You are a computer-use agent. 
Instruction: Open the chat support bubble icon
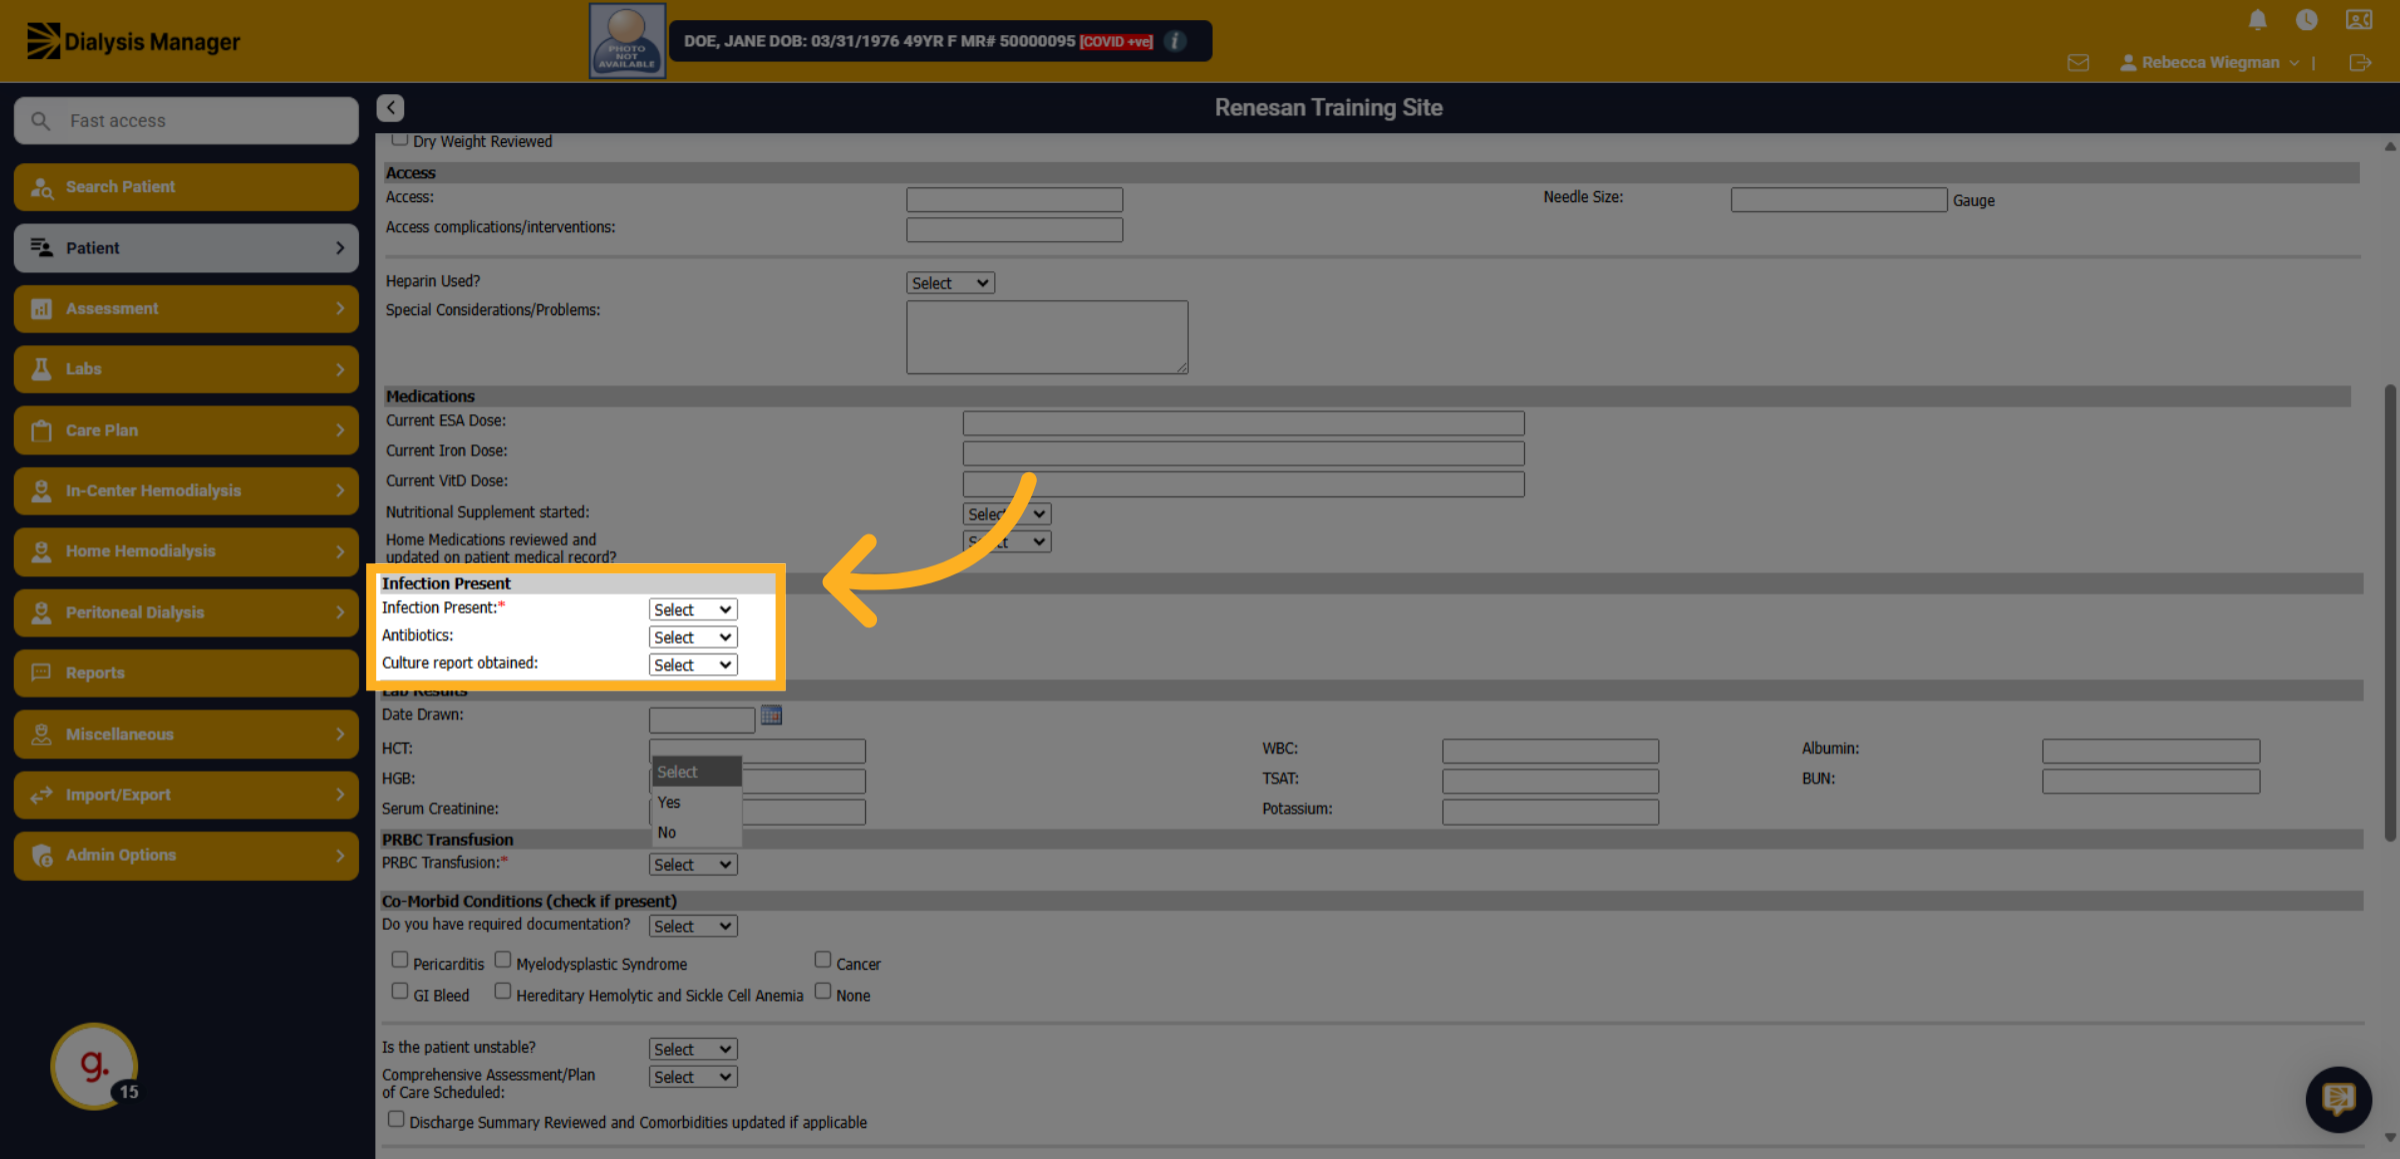[x=2339, y=1099]
